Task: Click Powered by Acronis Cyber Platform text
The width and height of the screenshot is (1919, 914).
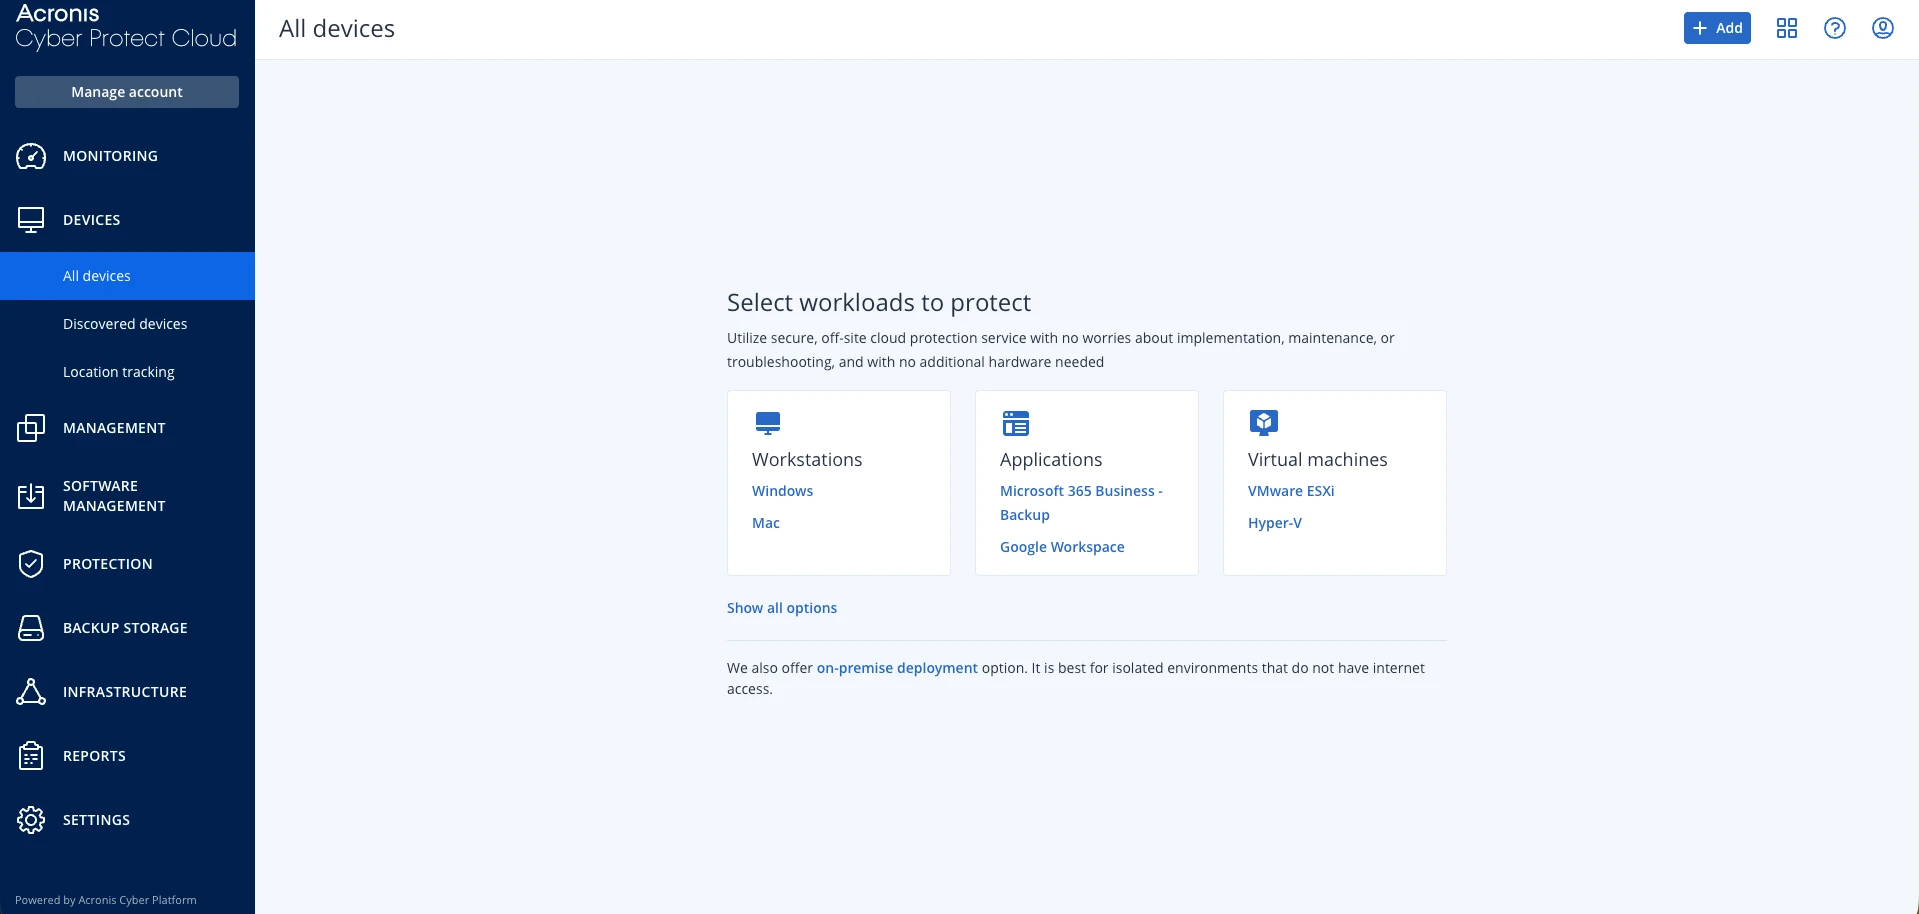Action: pyautogui.click(x=106, y=900)
